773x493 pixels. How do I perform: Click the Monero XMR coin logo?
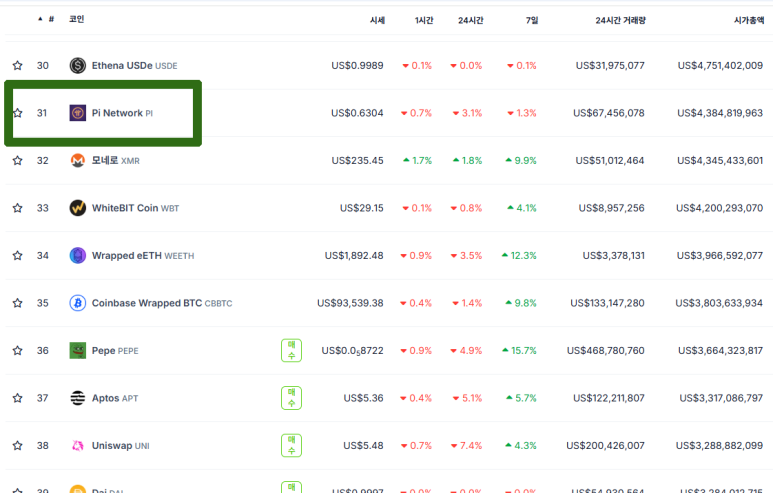tap(77, 160)
